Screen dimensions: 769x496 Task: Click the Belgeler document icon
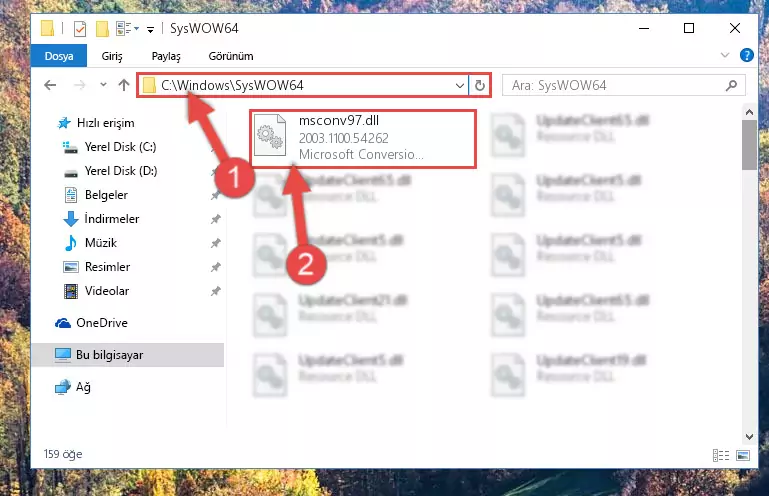pyautogui.click(x=71, y=195)
